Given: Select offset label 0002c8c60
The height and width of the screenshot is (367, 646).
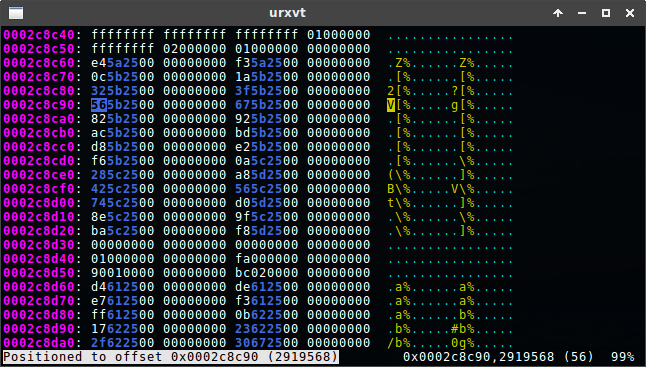Looking at the screenshot, I should (39, 63).
